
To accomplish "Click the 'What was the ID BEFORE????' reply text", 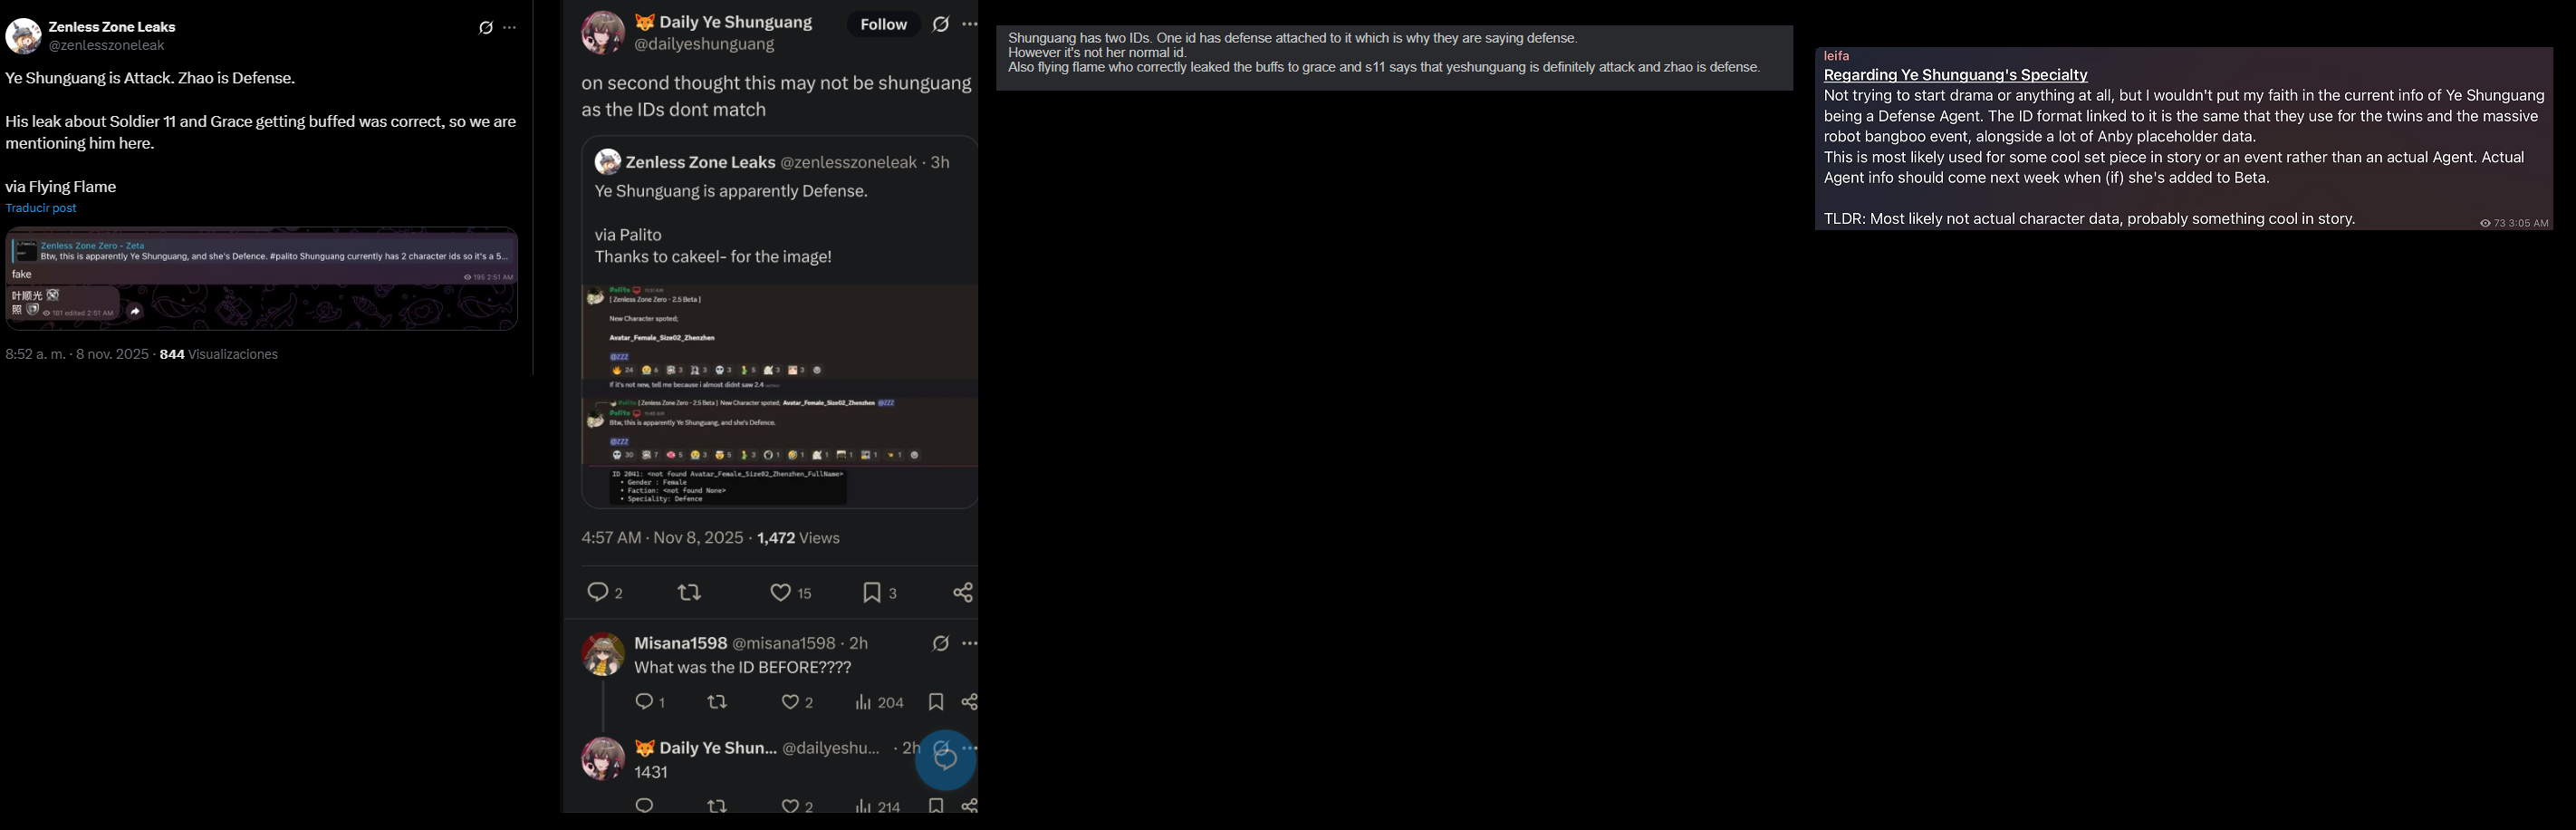I will (x=742, y=667).
